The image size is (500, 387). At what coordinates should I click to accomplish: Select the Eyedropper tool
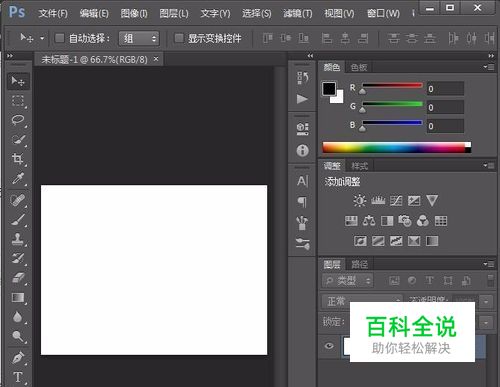[x=18, y=178]
